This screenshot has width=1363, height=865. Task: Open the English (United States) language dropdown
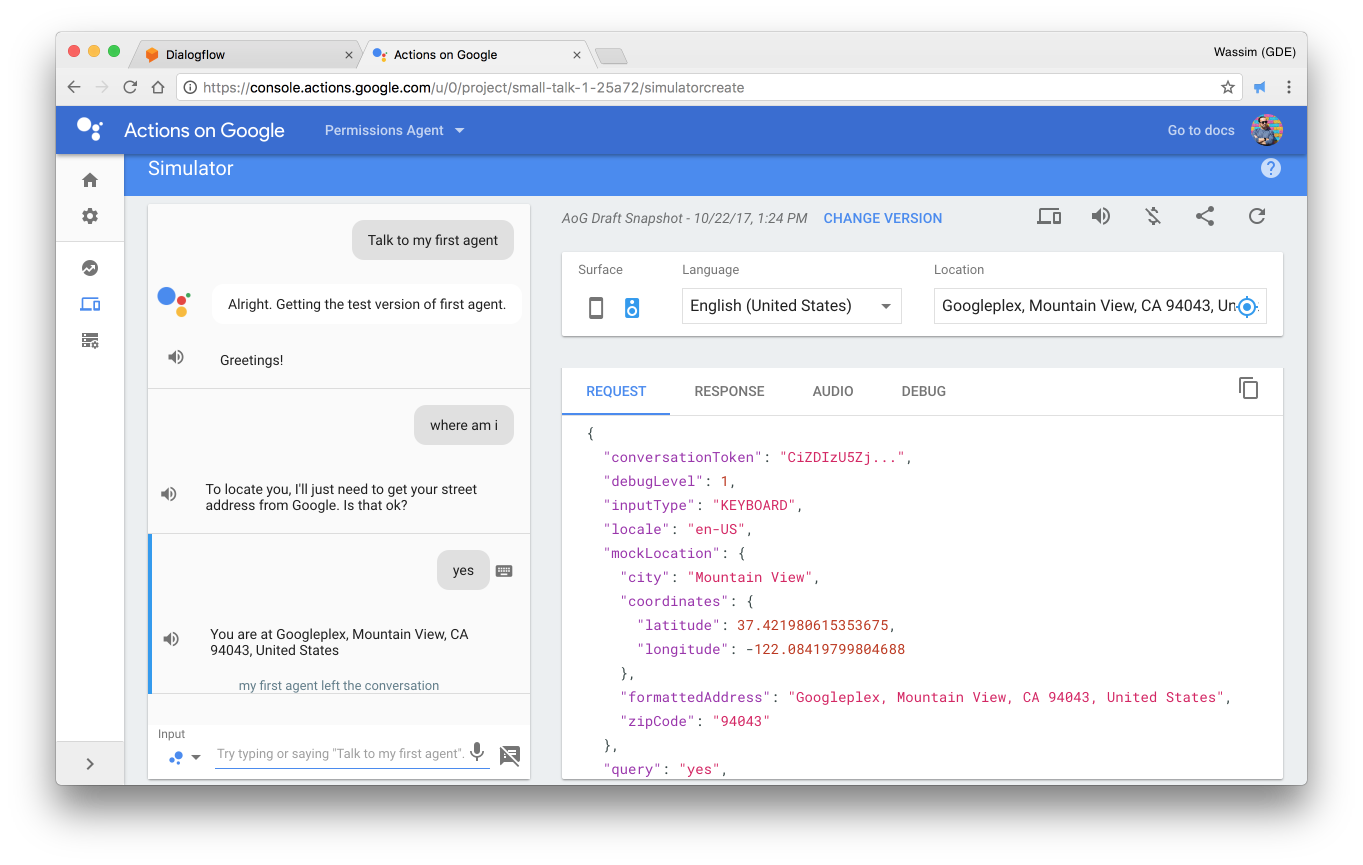pos(791,306)
